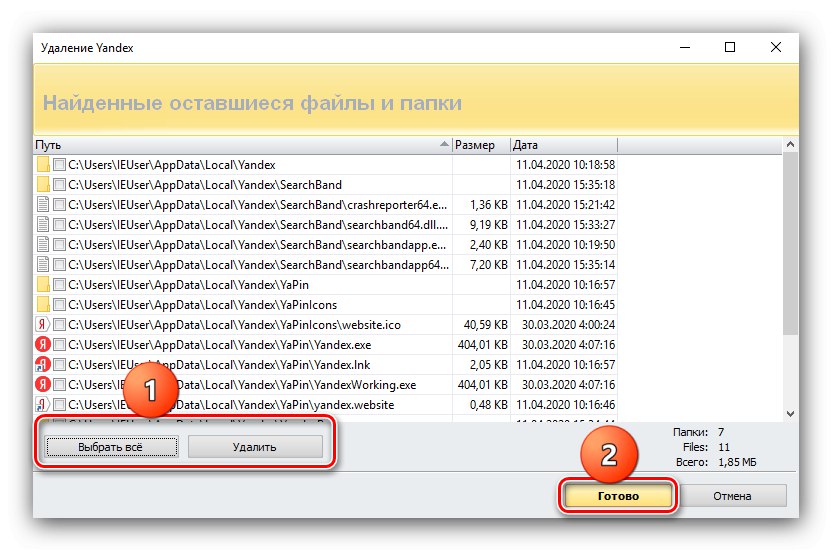This screenshot has height=551, width=832.
Task: Tick the crashreporter64 file checkbox
Action: pyautogui.click(x=59, y=204)
